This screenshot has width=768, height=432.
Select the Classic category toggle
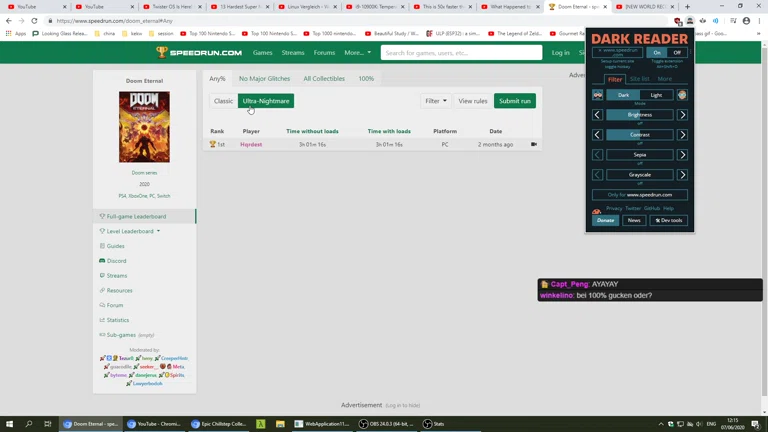click(x=223, y=101)
